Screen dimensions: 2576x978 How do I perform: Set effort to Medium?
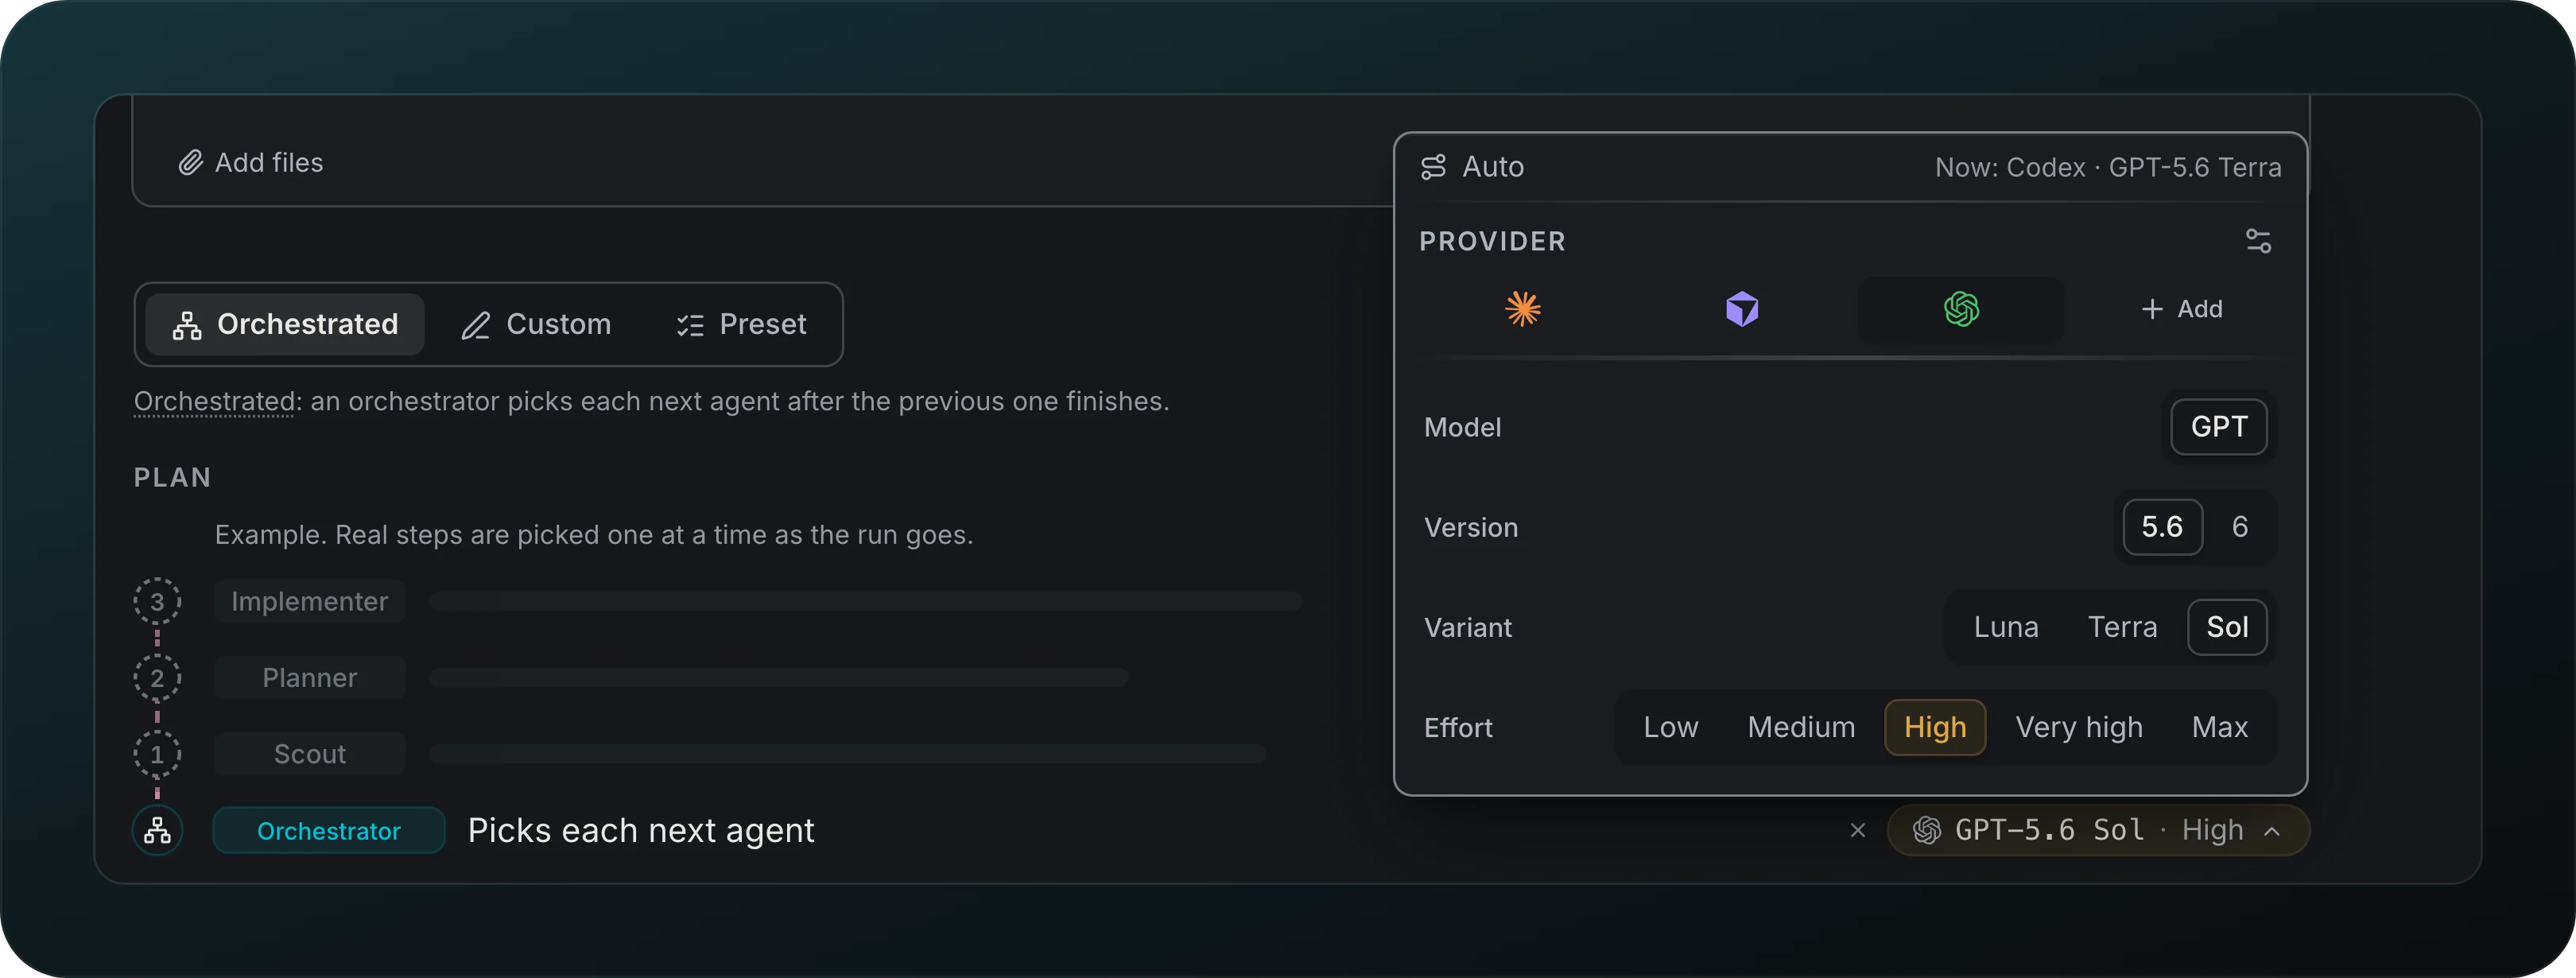click(x=1801, y=727)
